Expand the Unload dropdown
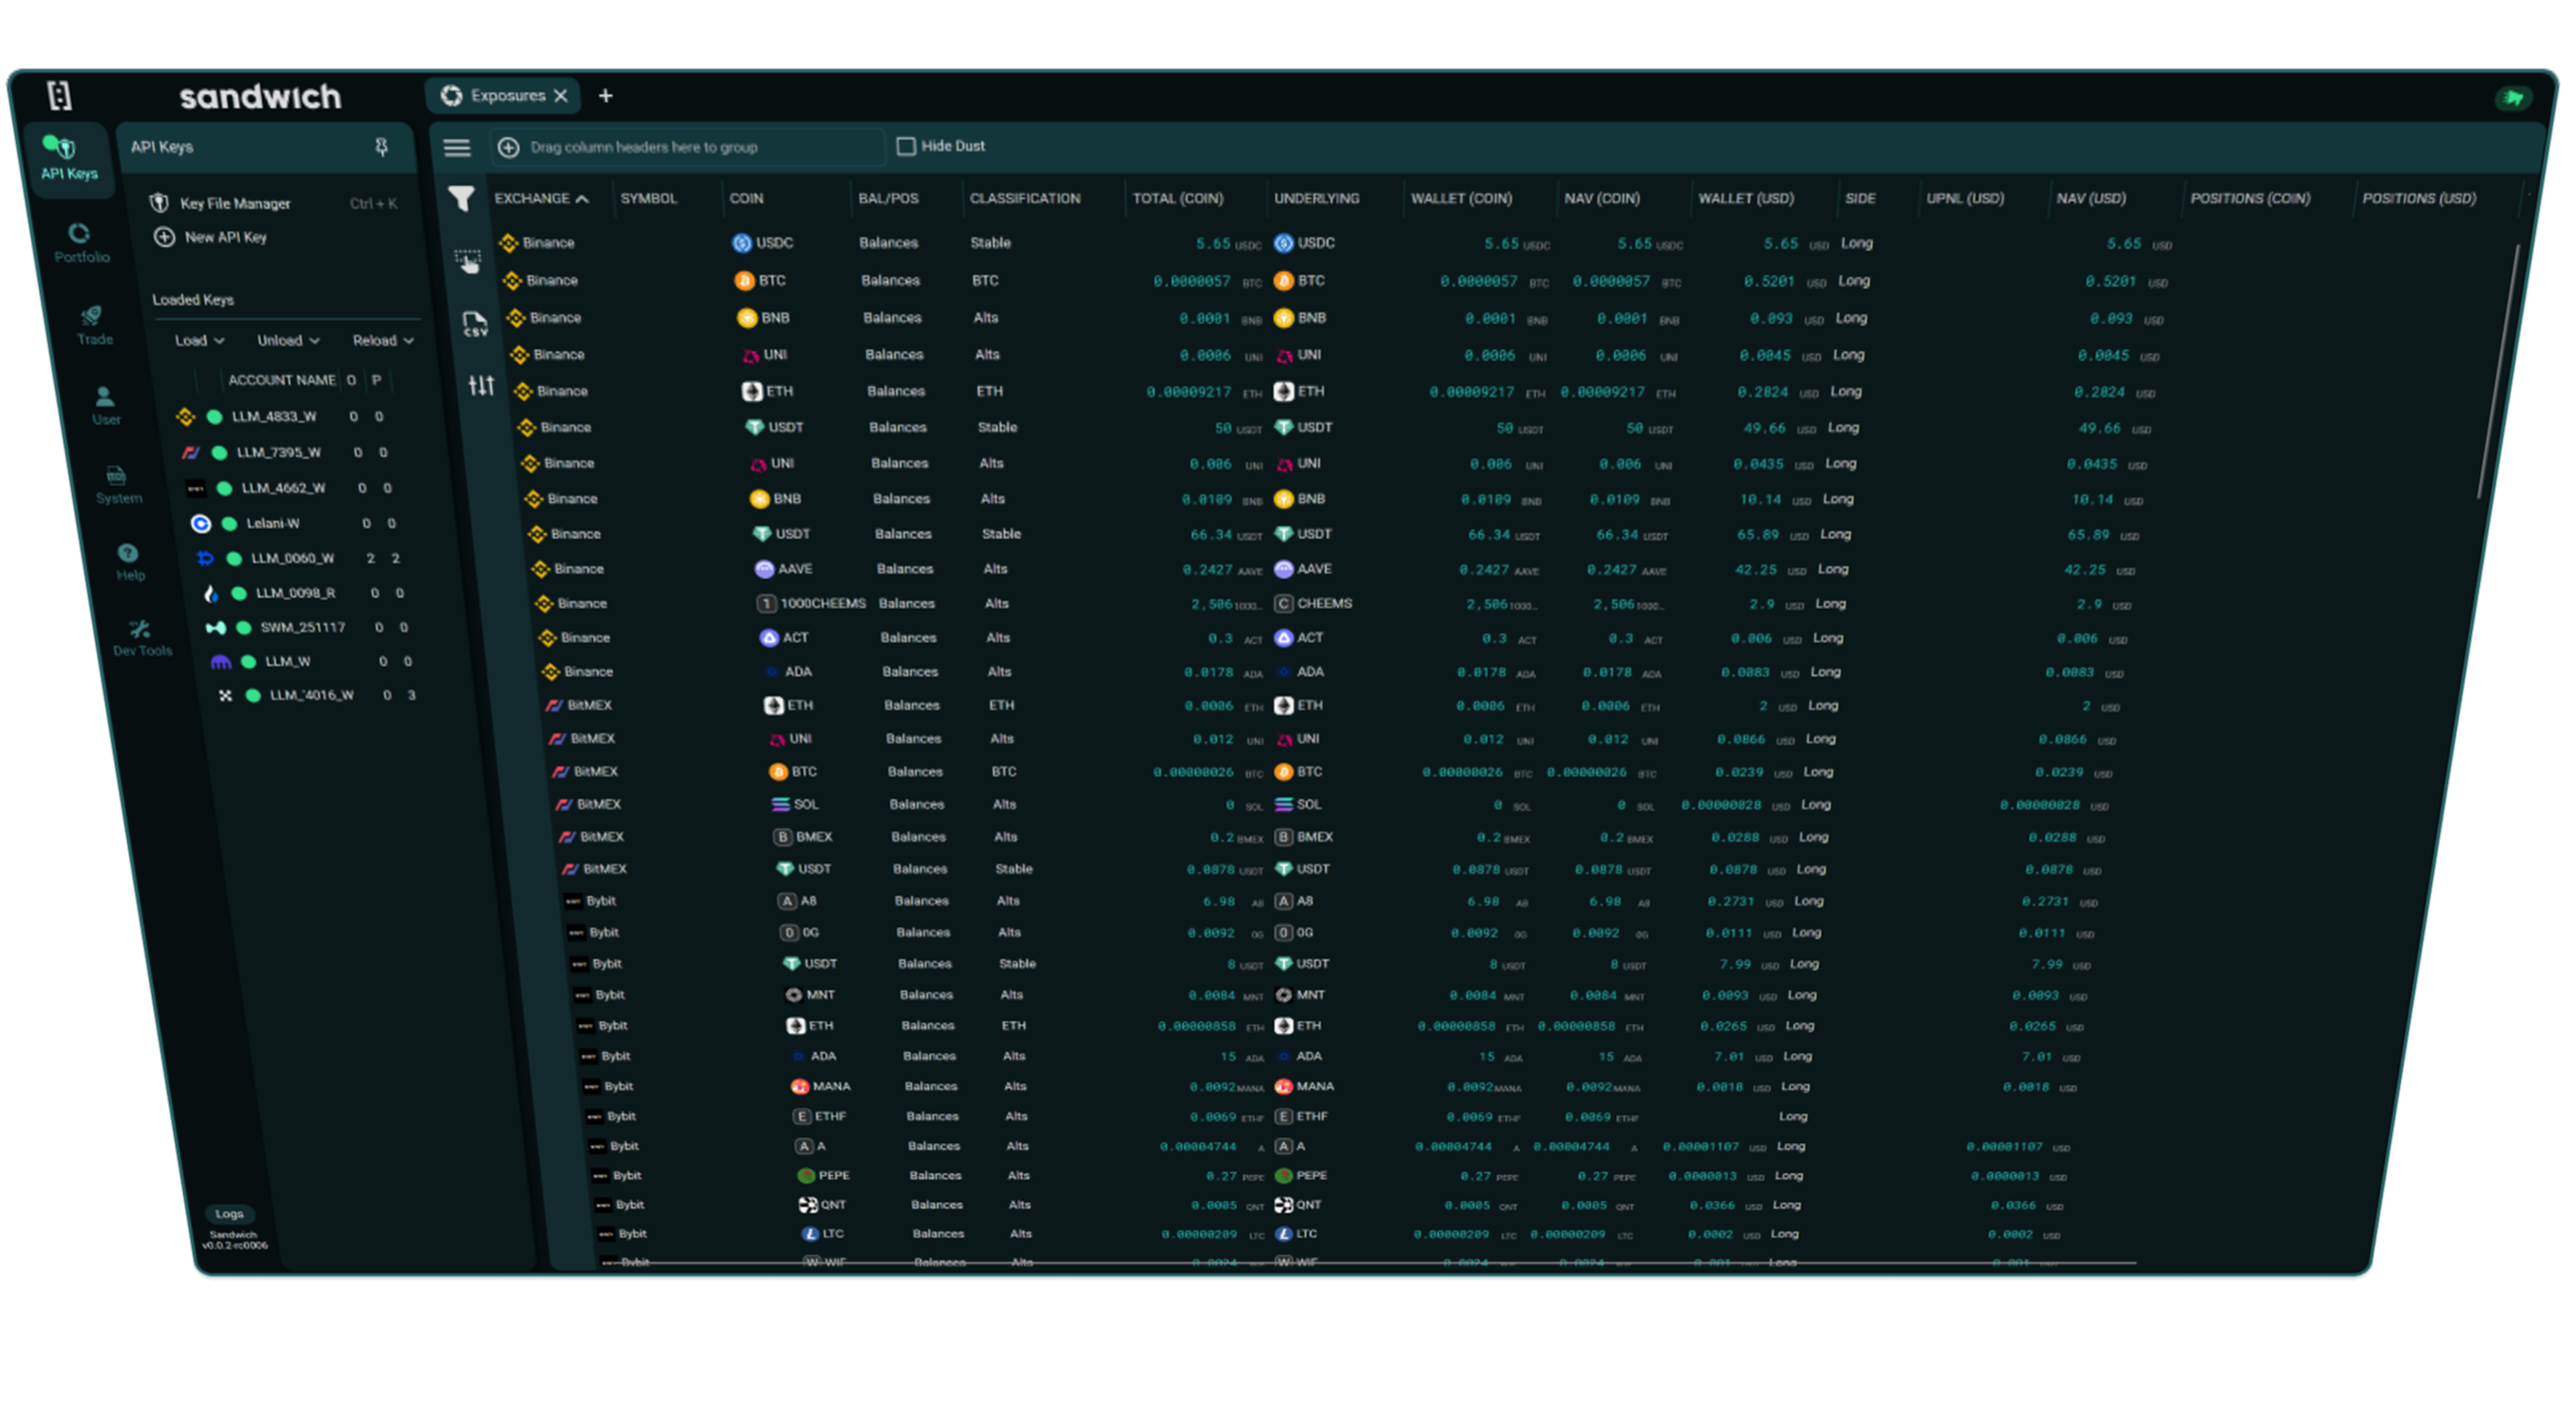 point(287,340)
